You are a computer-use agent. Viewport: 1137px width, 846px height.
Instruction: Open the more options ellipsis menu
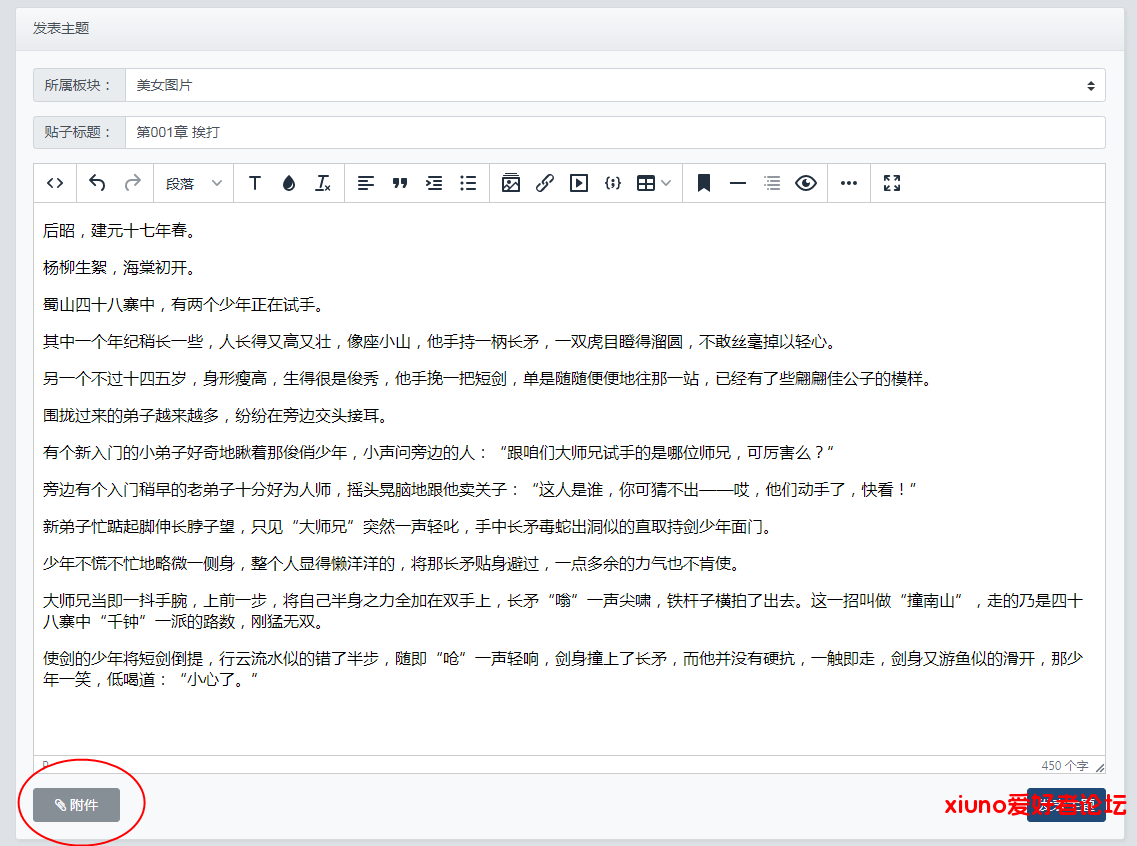click(x=849, y=183)
